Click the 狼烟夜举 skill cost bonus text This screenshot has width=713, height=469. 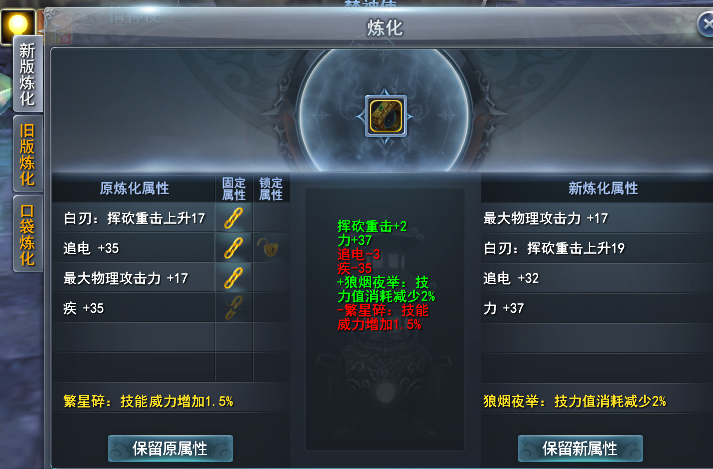574,401
